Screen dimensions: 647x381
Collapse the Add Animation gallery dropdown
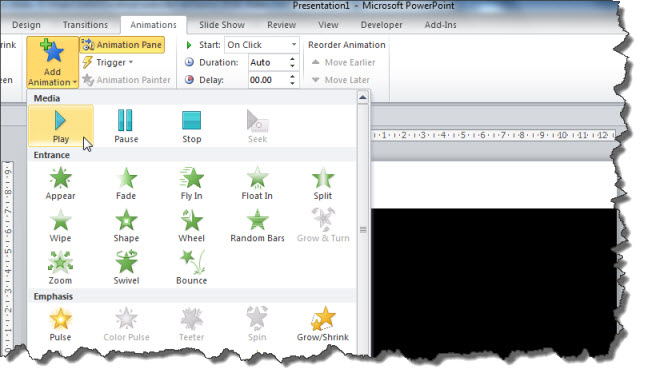(52, 62)
